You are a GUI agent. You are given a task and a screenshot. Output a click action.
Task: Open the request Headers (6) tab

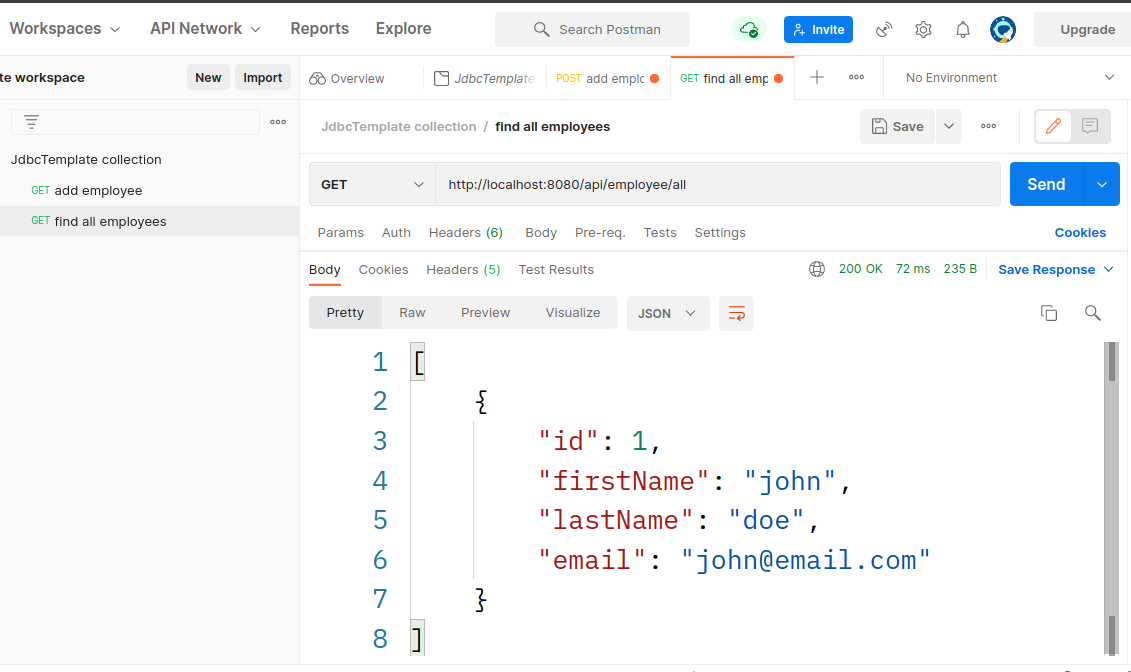point(465,233)
